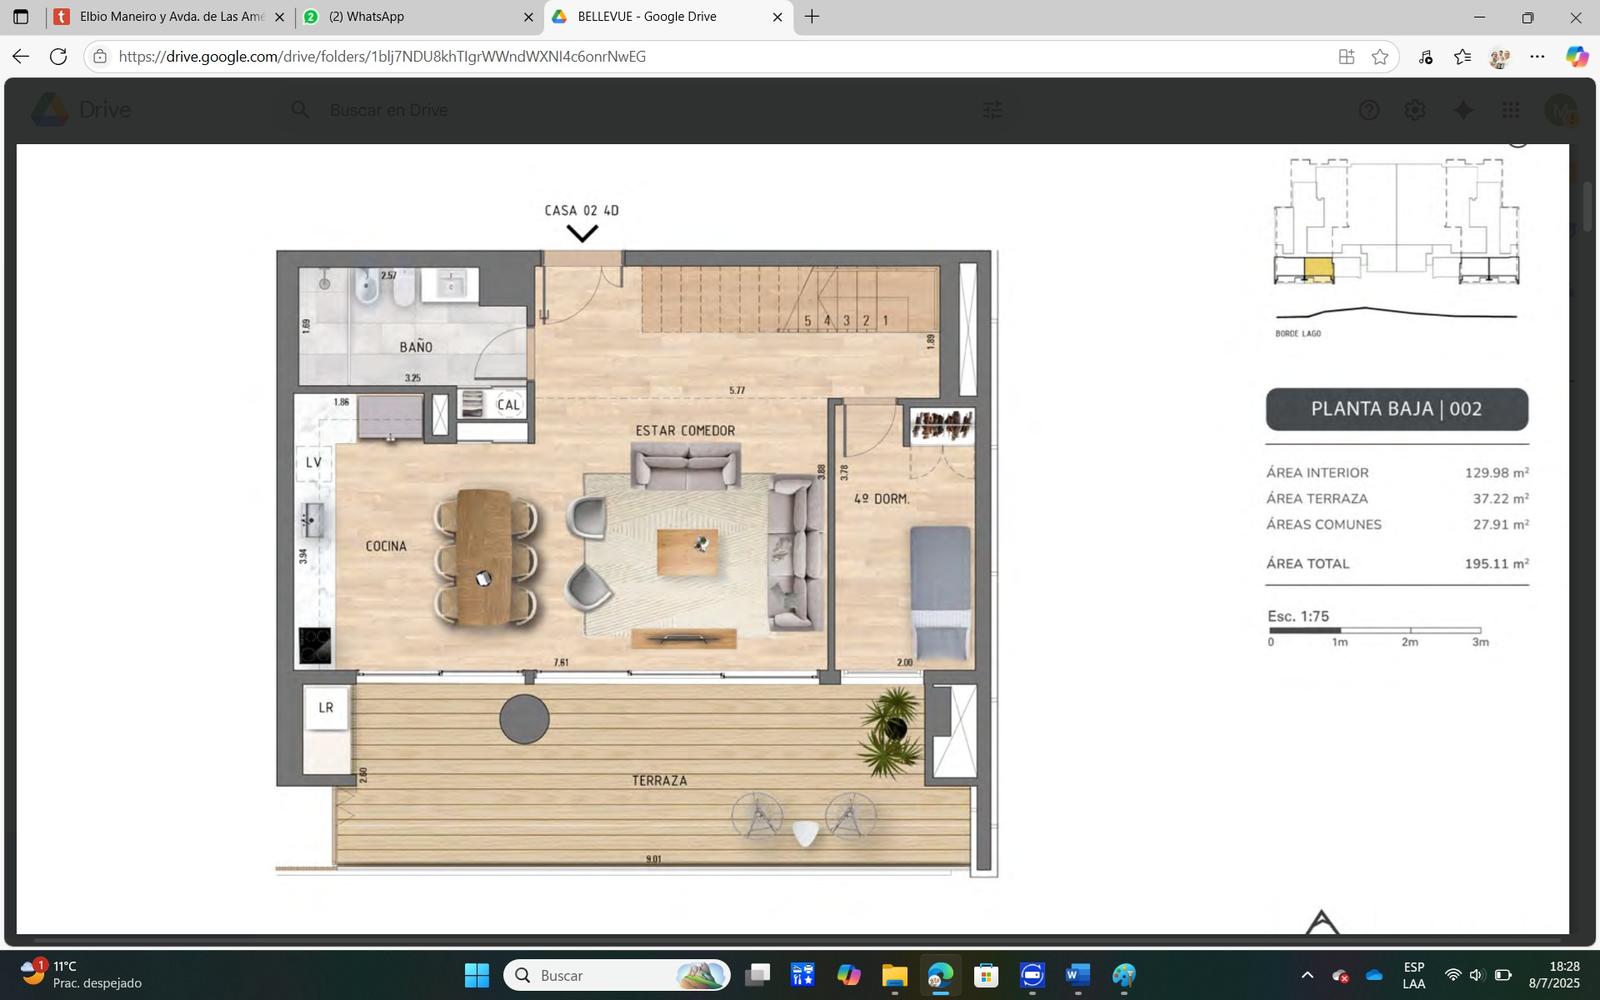The image size is (1600, 1000).
Task: Click the ÁREA TOTAL label
Action: [1308, 564]
